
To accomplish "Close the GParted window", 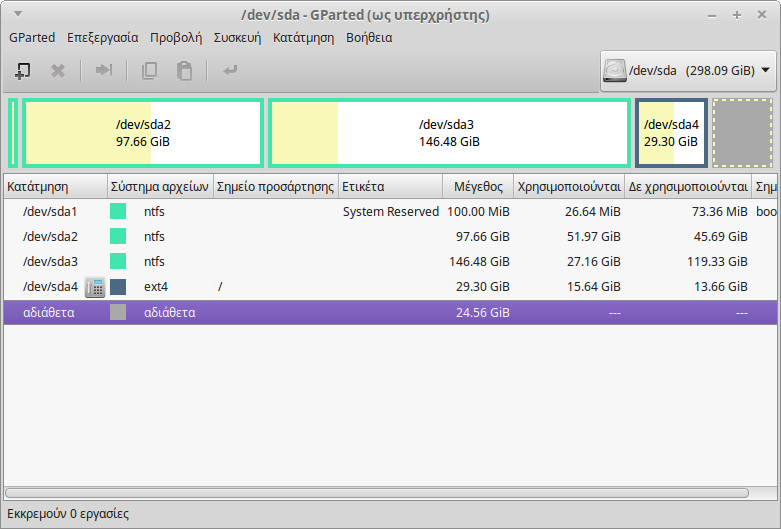I will click(x=762, y=15).
